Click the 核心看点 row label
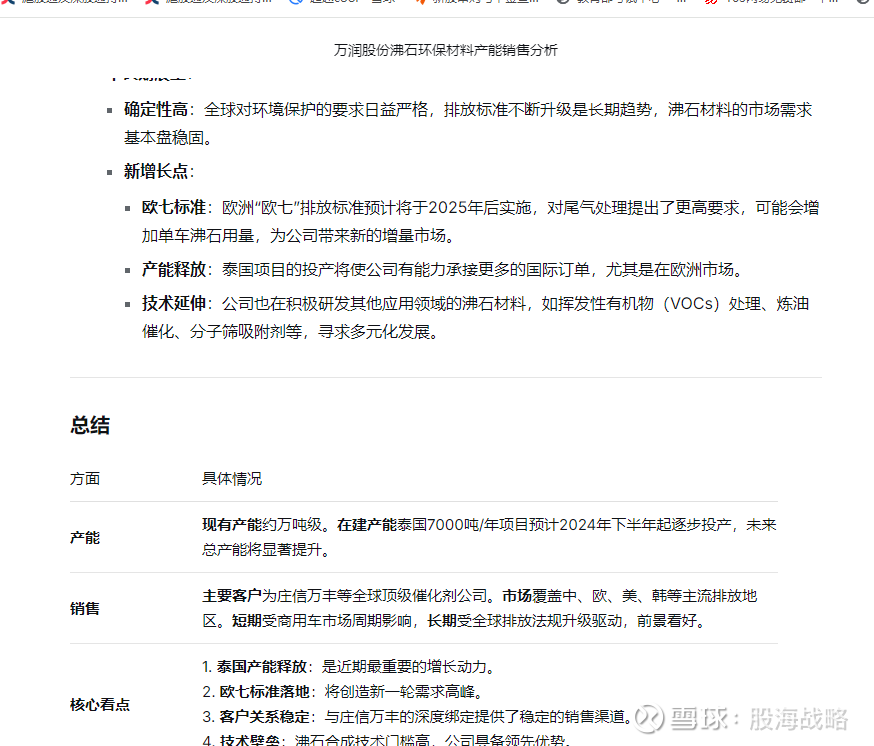This screenshot has height=746, width=874. [100, 704]
